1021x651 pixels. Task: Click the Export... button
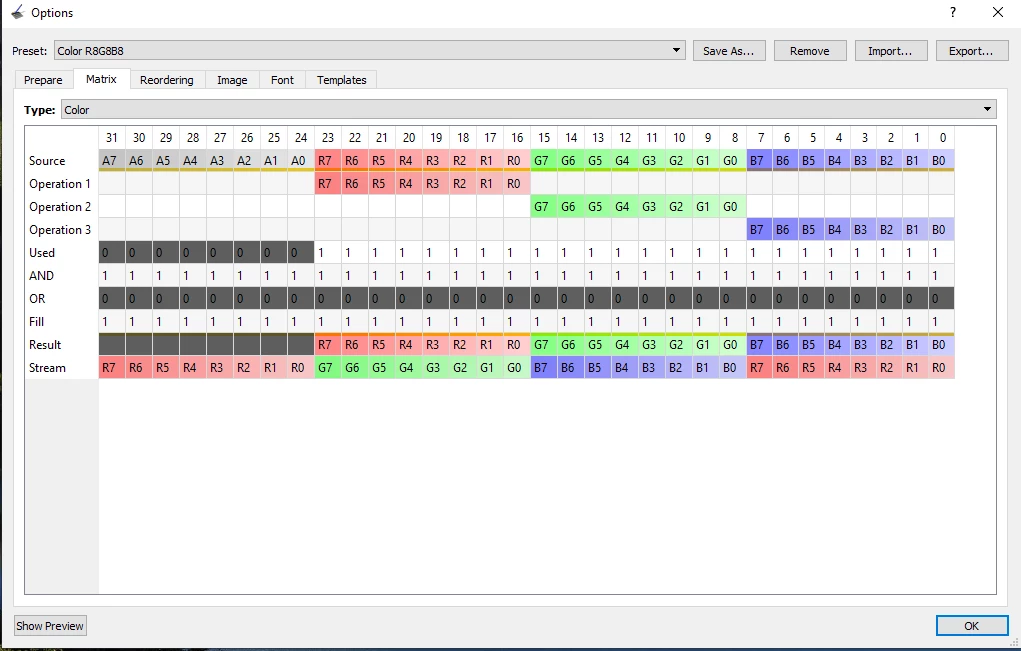tap(971, 51)
